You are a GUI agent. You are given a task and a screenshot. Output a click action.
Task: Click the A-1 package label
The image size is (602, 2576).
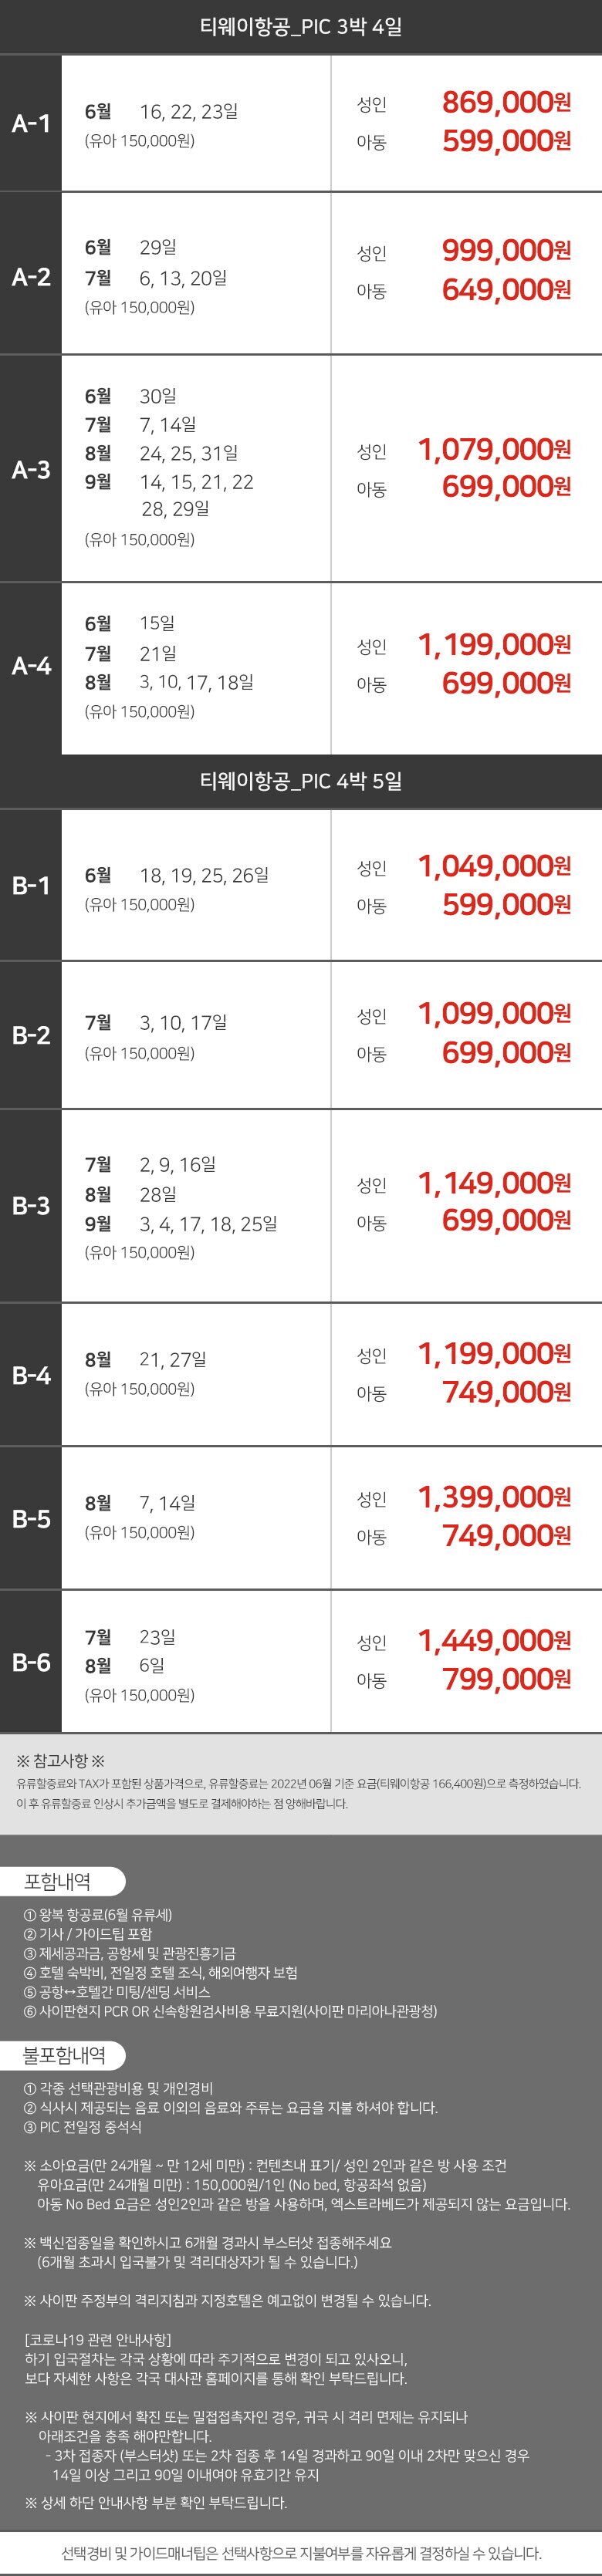tap(31, 123)
